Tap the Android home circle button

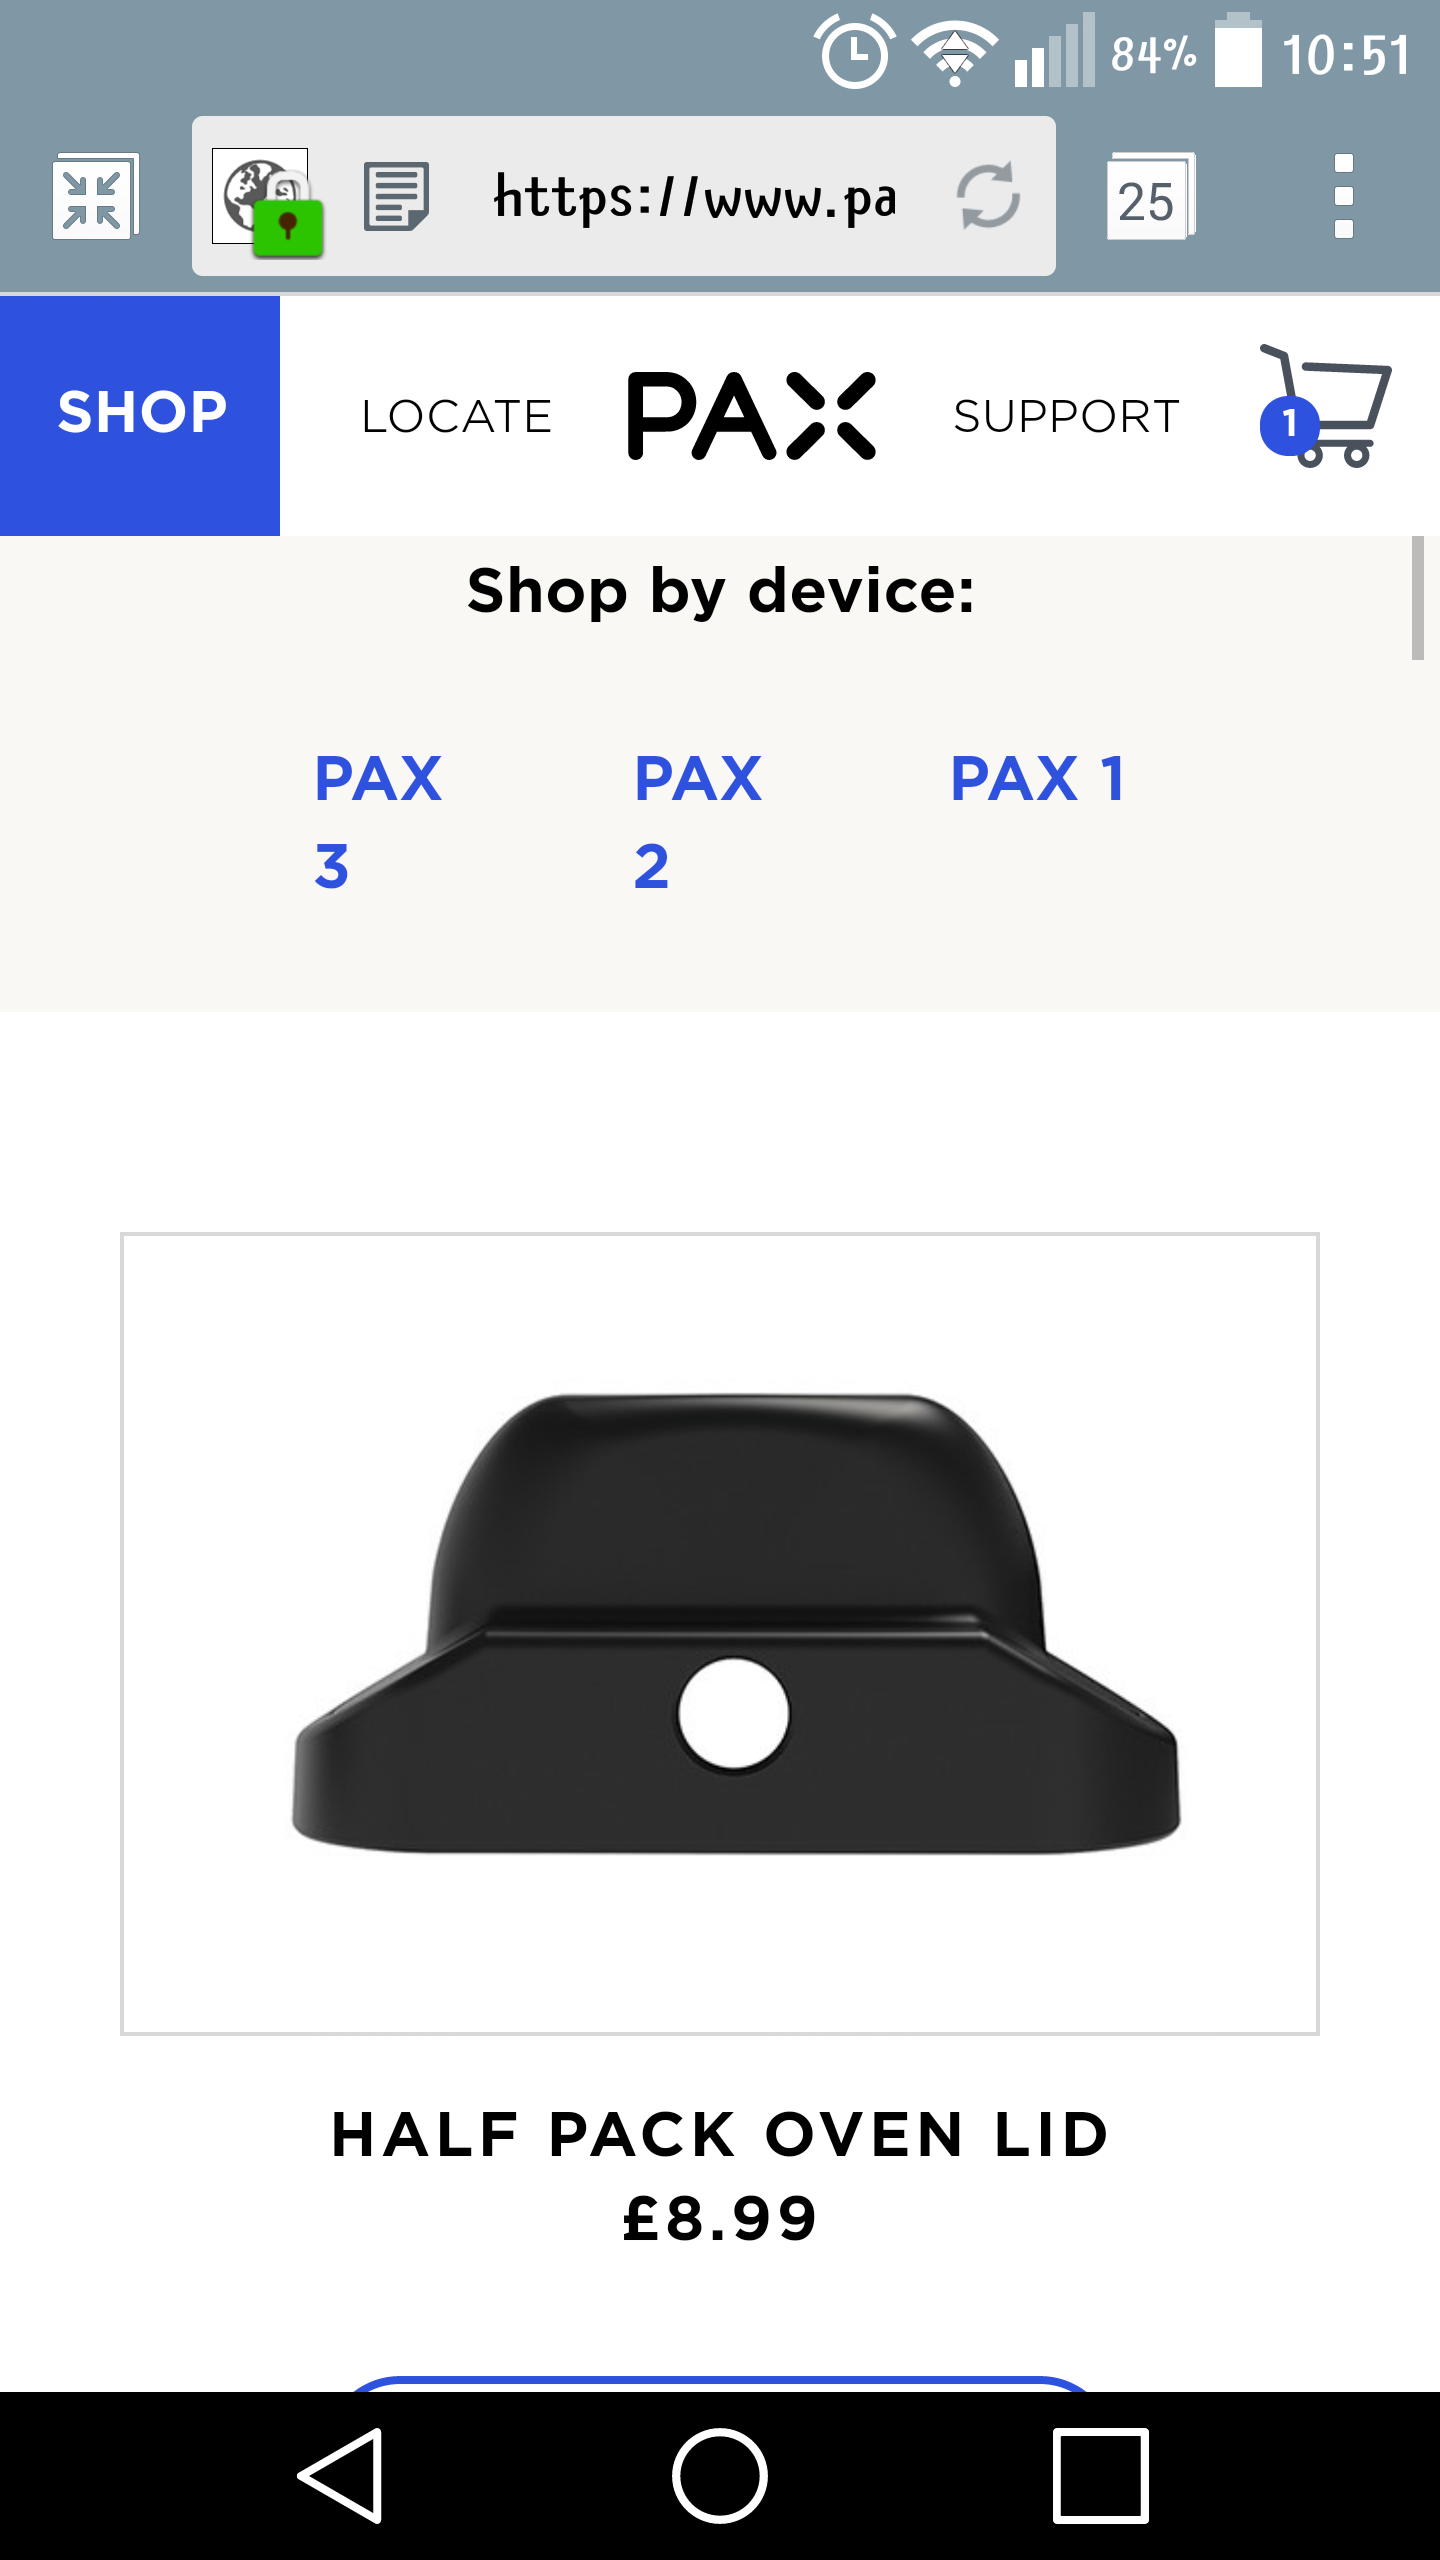point(720,2476)
